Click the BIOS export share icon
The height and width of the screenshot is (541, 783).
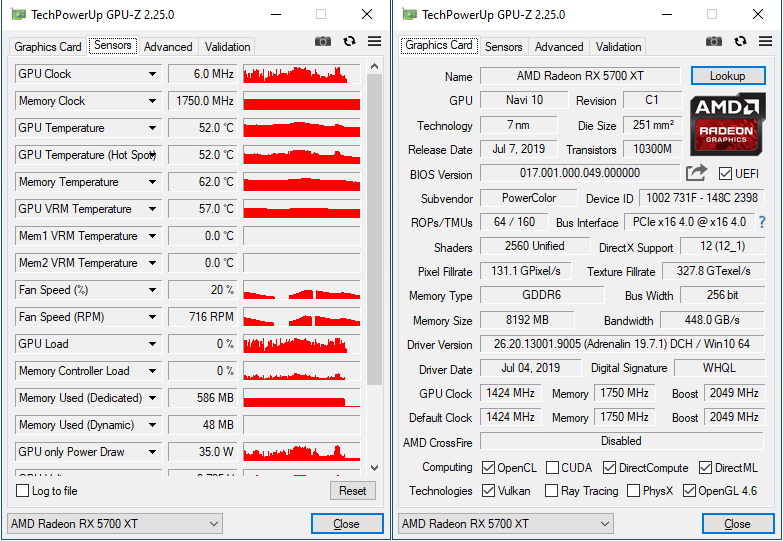point(696,173)
